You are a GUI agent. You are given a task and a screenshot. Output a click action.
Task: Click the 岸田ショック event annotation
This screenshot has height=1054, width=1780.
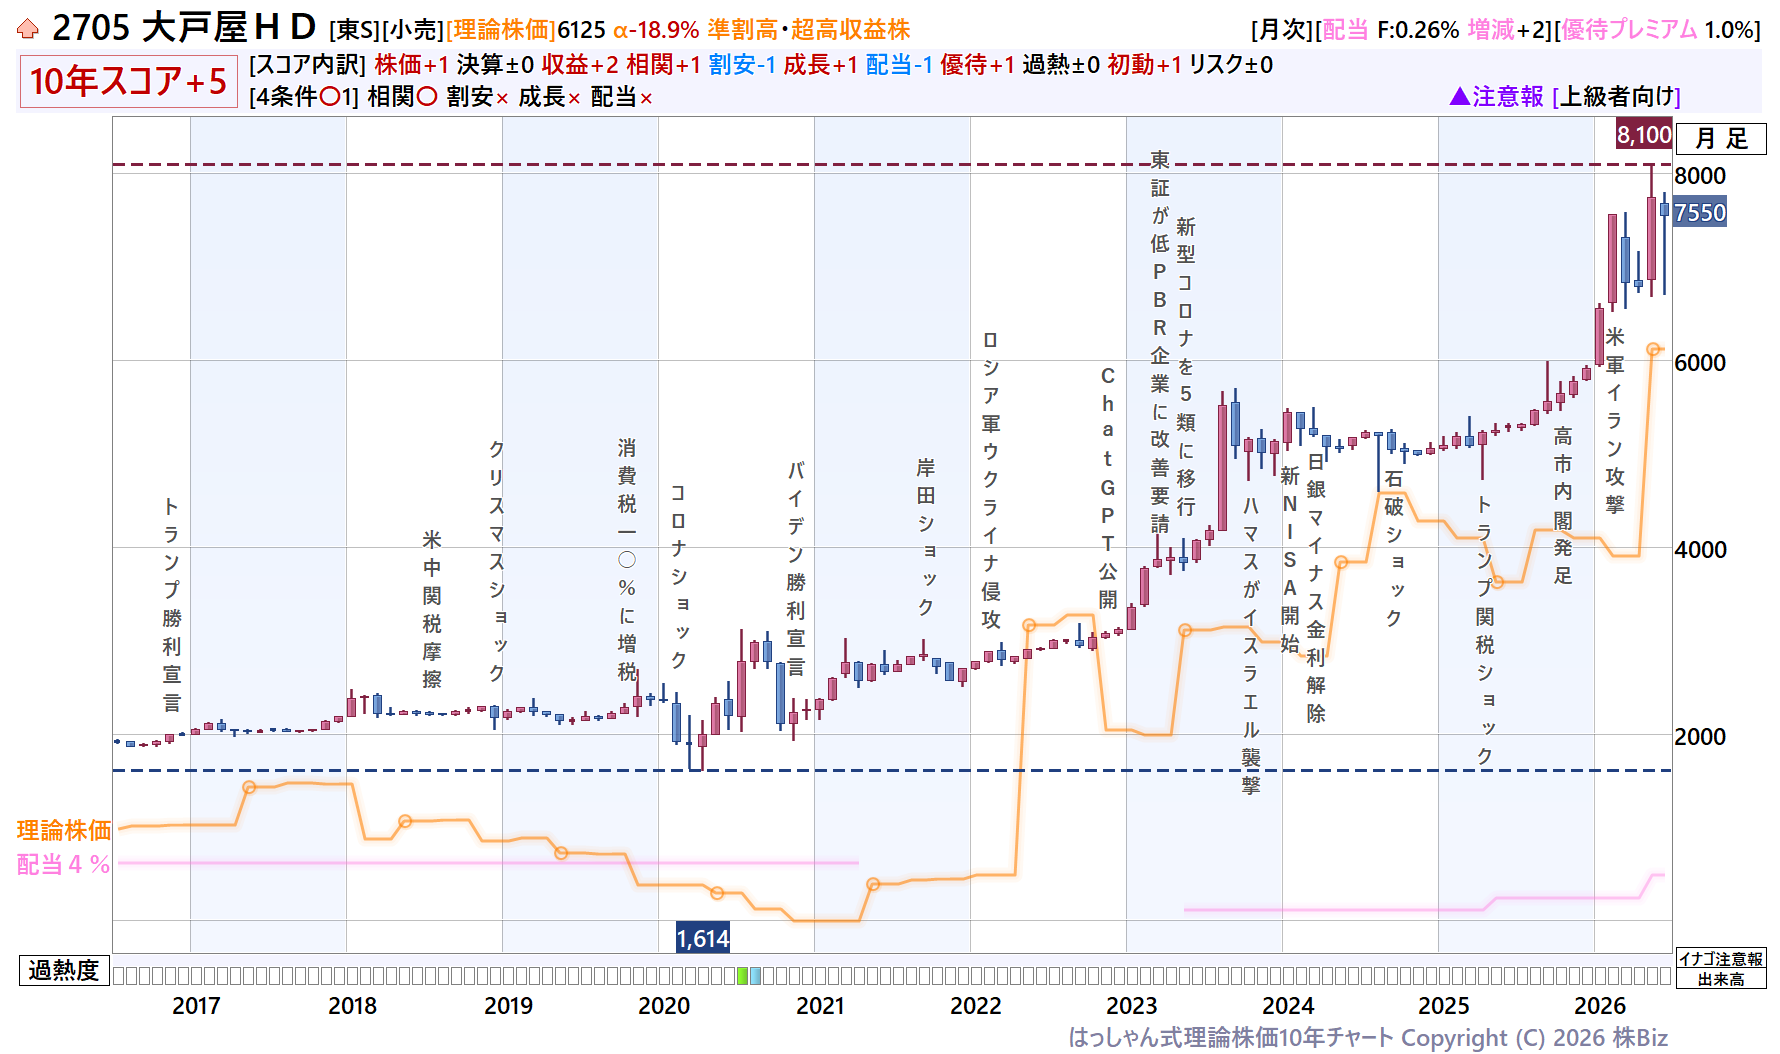point(926,537)
